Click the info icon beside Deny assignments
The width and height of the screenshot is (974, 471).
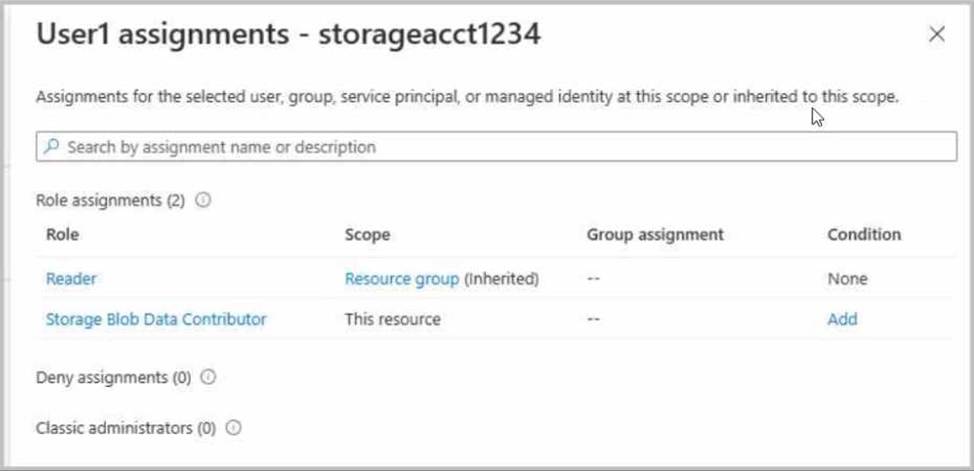click(209, 378)
